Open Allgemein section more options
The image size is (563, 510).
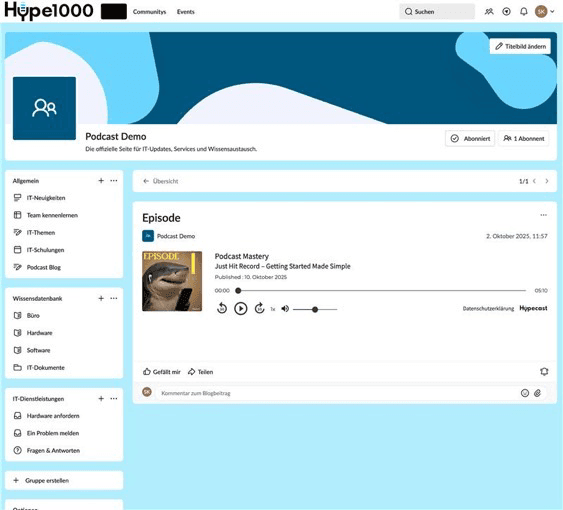[x=114, y=181]
